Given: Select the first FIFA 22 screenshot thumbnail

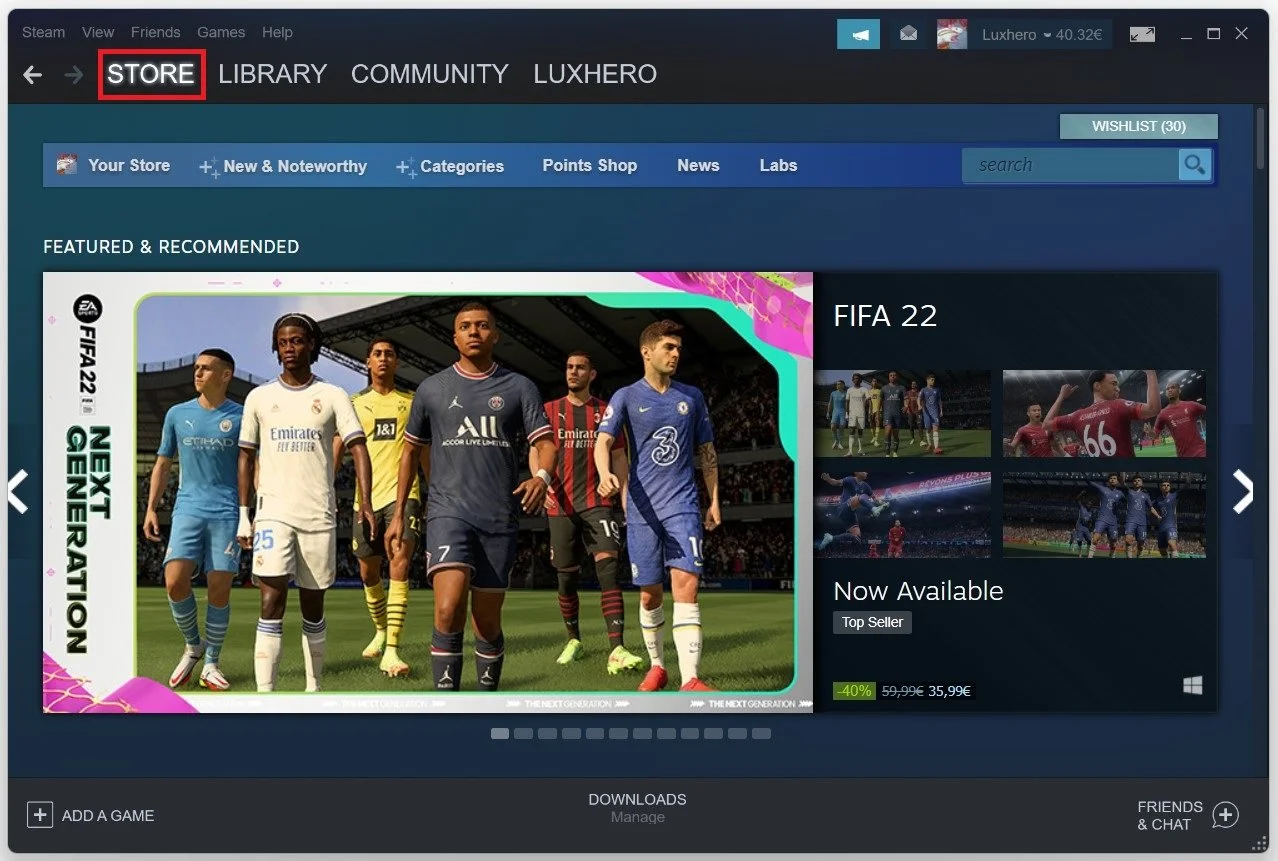Looking at the screenshot, I should 902,413.
